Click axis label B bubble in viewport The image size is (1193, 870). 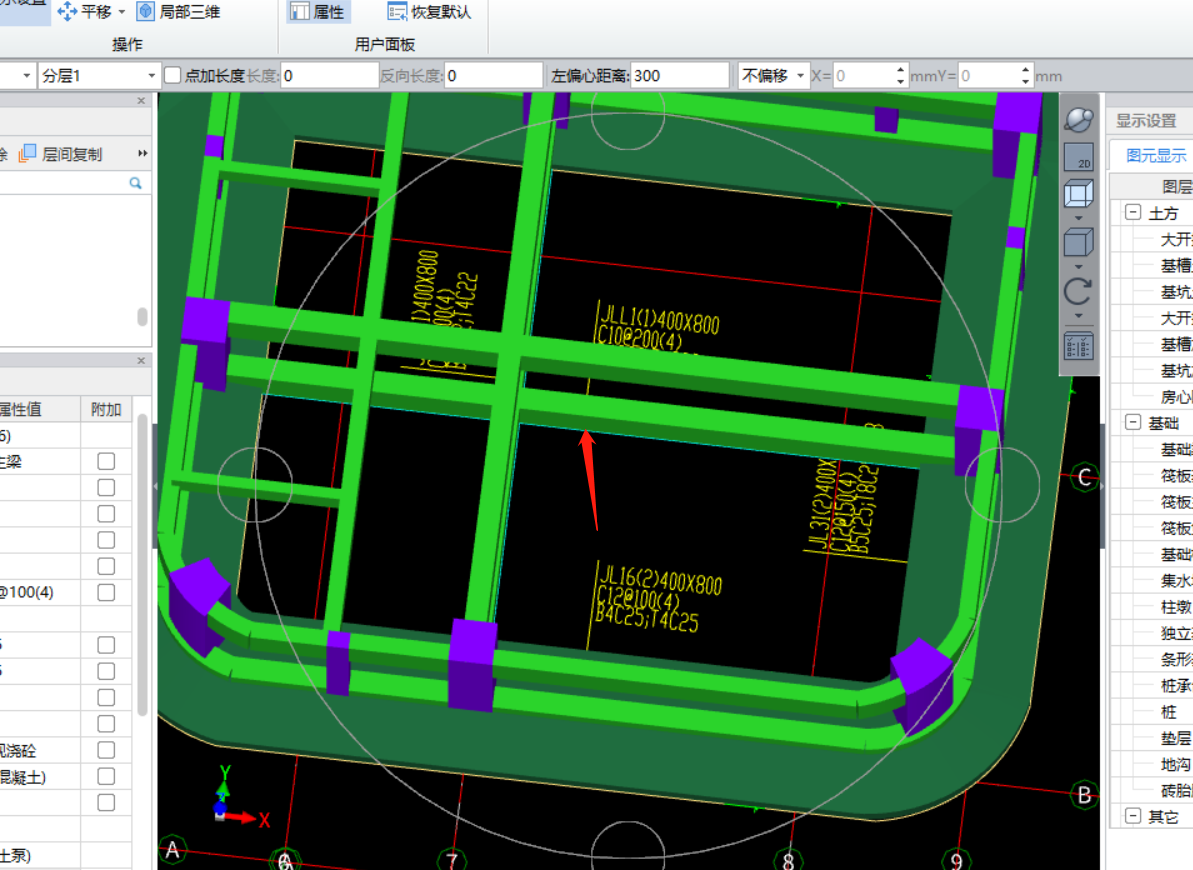coord(1084,795)
